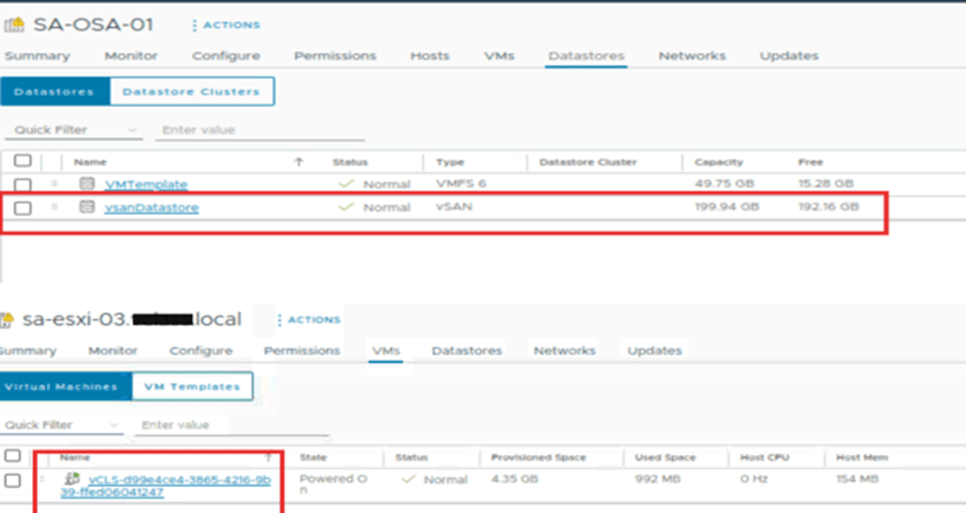Click the vCLS virtual machine icon
Image resolution: width=966 pixels, height=513 pixels.
click(x=72, y=479)
